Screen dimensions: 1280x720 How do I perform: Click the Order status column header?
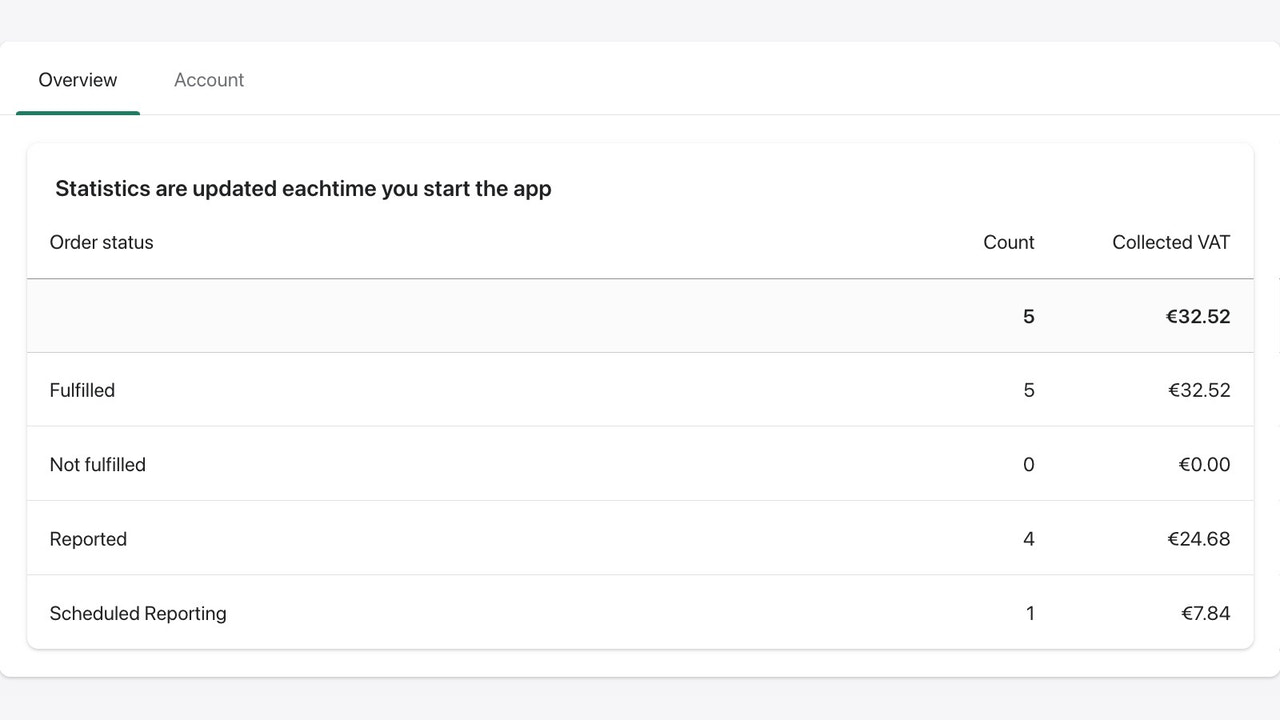pos(101,242)
